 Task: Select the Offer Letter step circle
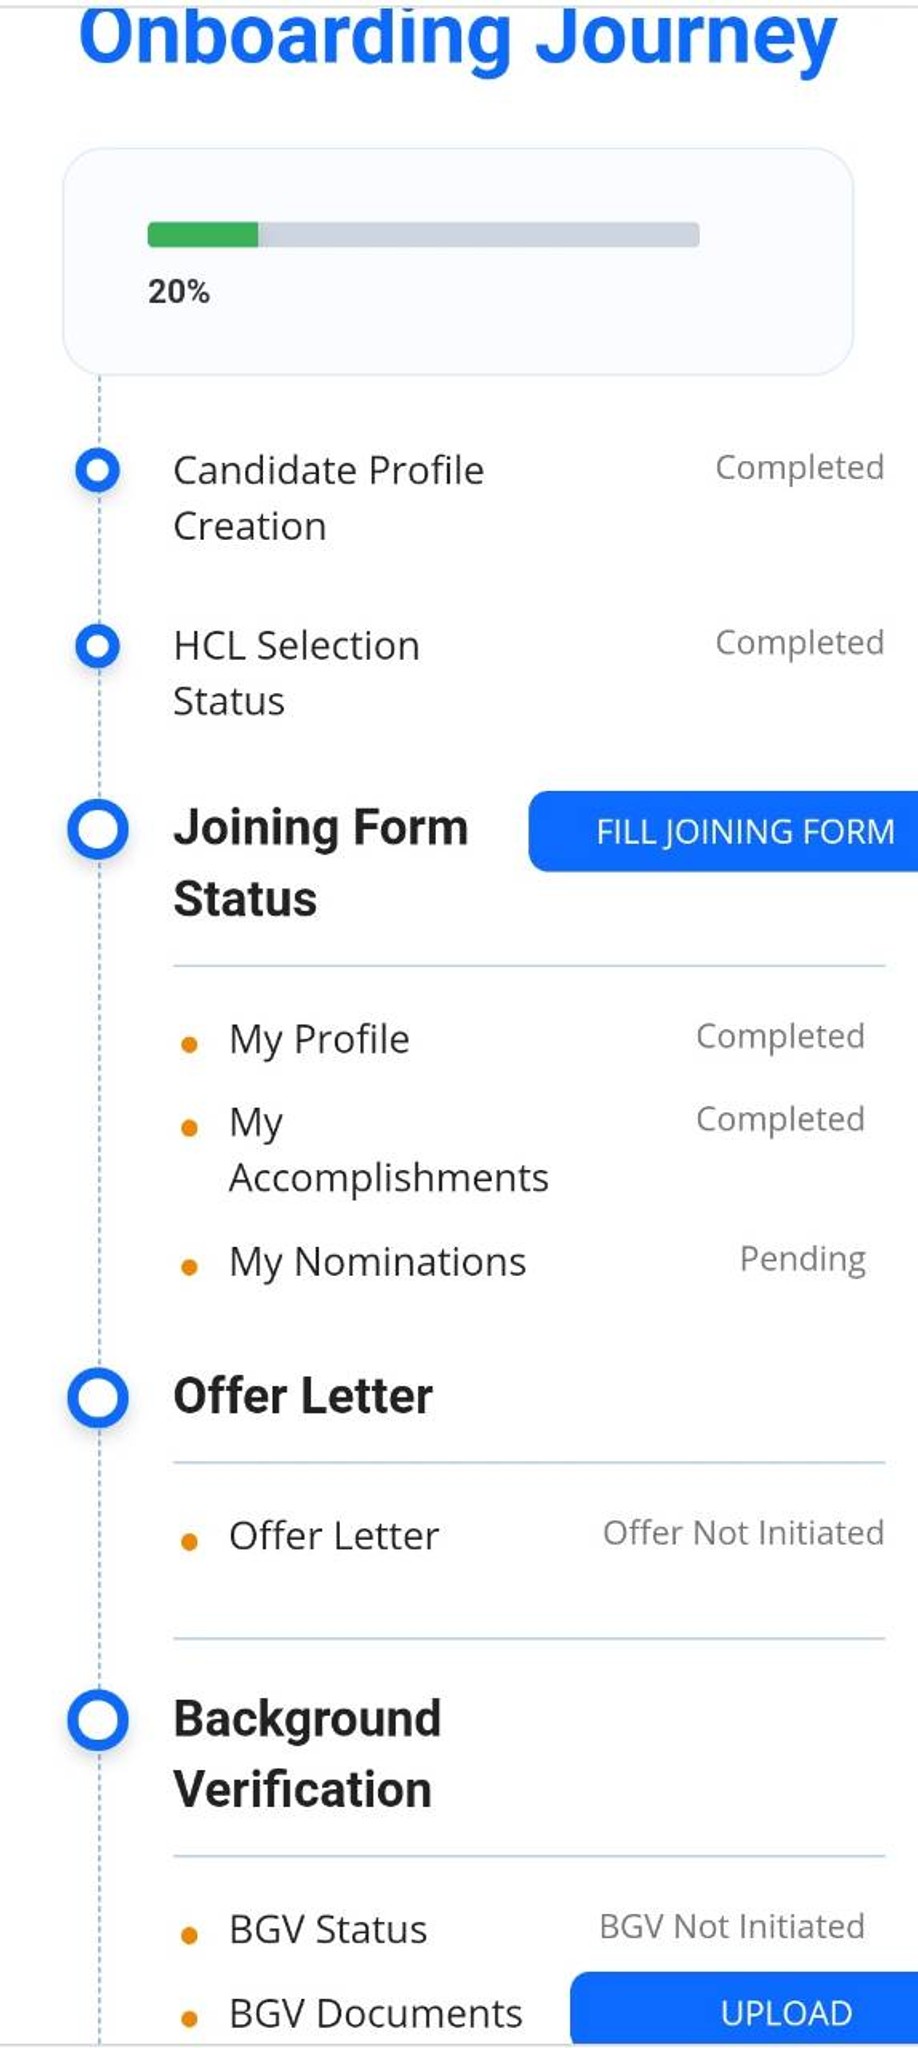tap(98, 1397)
